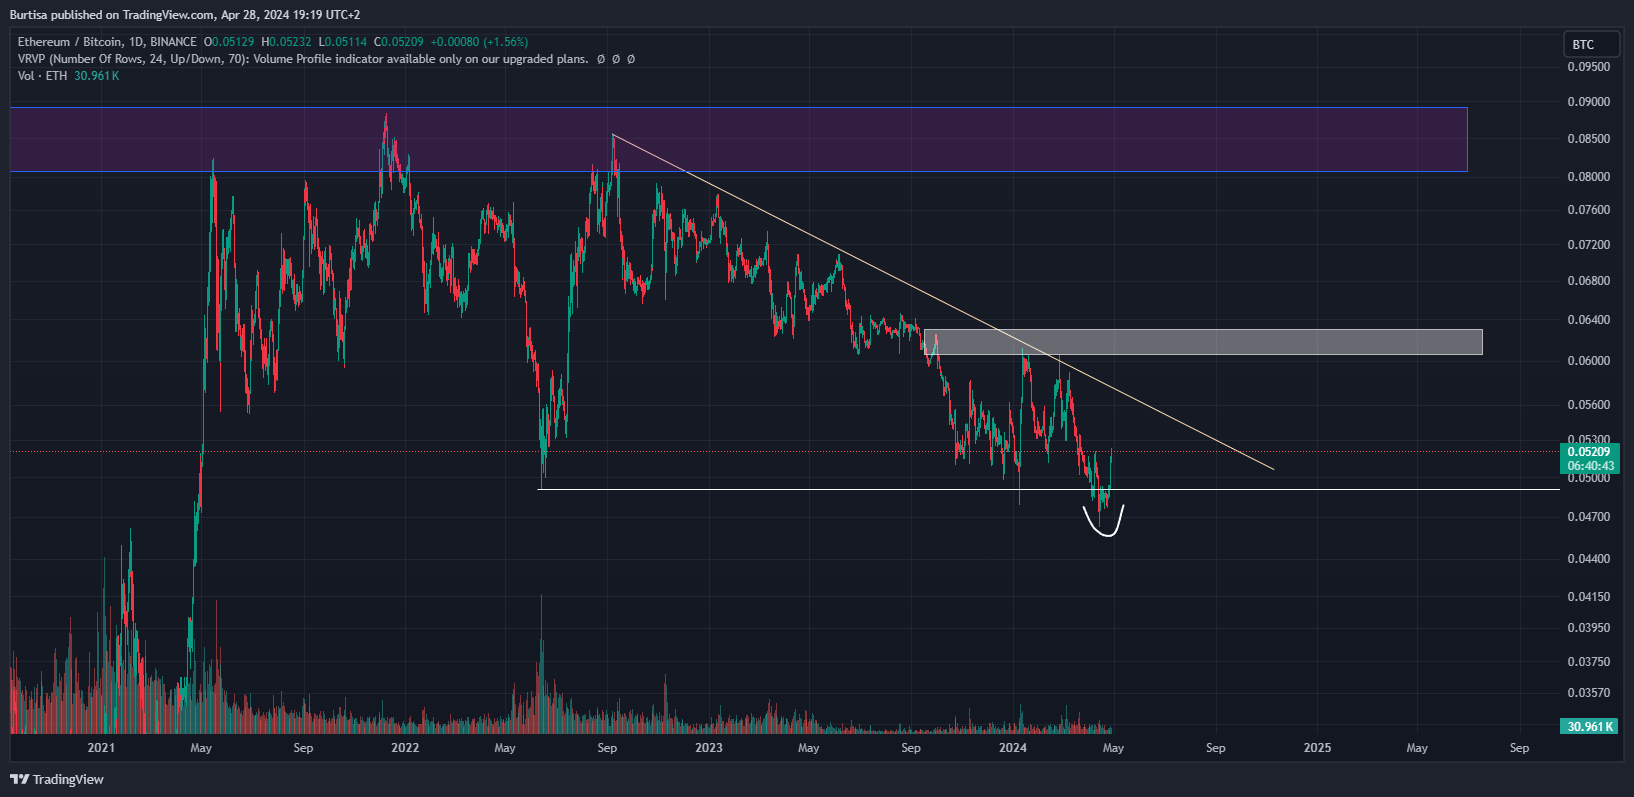
Task: Click the bar countdown timer 06:40:43
Action: [1590, 466]
